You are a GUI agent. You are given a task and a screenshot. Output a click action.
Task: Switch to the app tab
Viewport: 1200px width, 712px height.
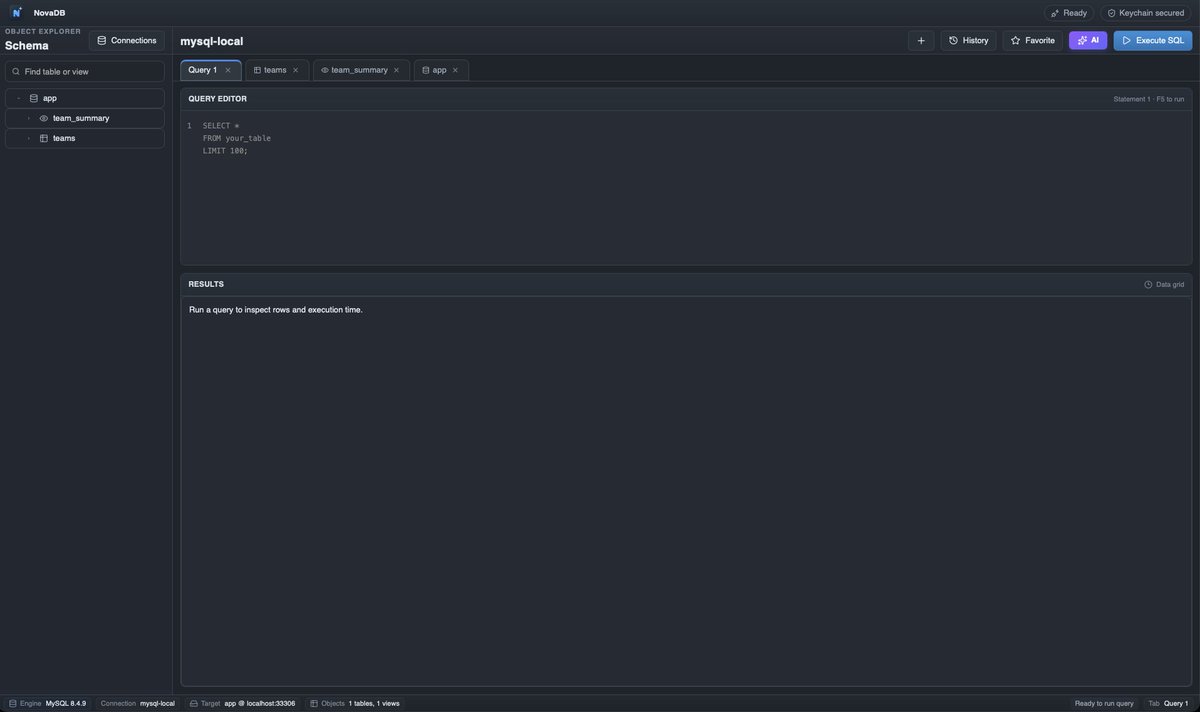pos(440,70)
